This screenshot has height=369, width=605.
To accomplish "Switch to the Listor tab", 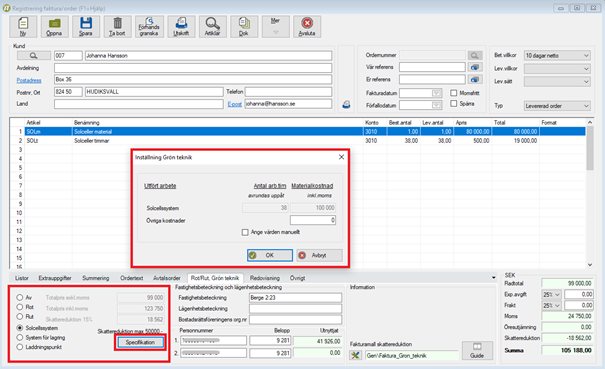I will click(x=22, y=278).
